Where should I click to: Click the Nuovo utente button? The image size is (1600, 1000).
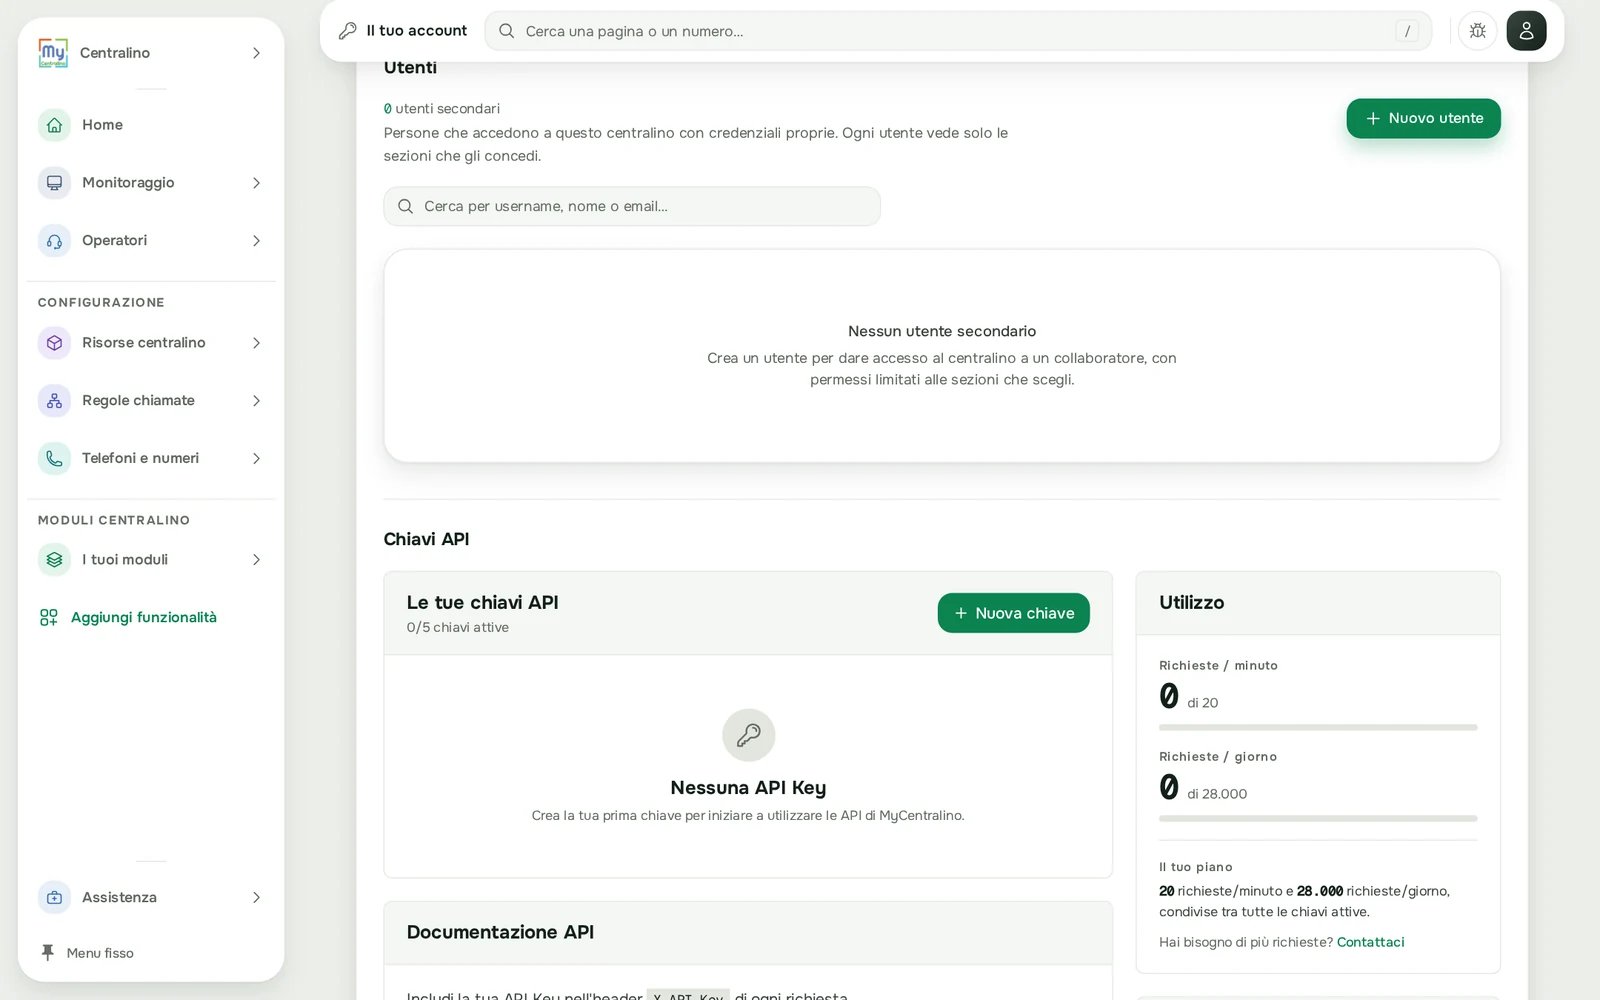coord(1423,118)
